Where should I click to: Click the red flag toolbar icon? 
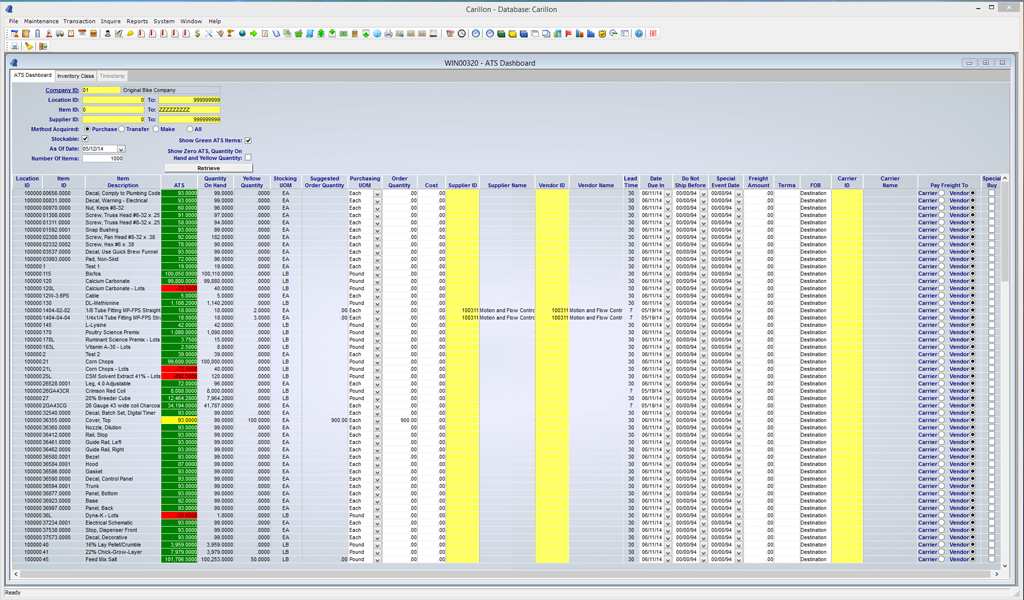[568, 34]
